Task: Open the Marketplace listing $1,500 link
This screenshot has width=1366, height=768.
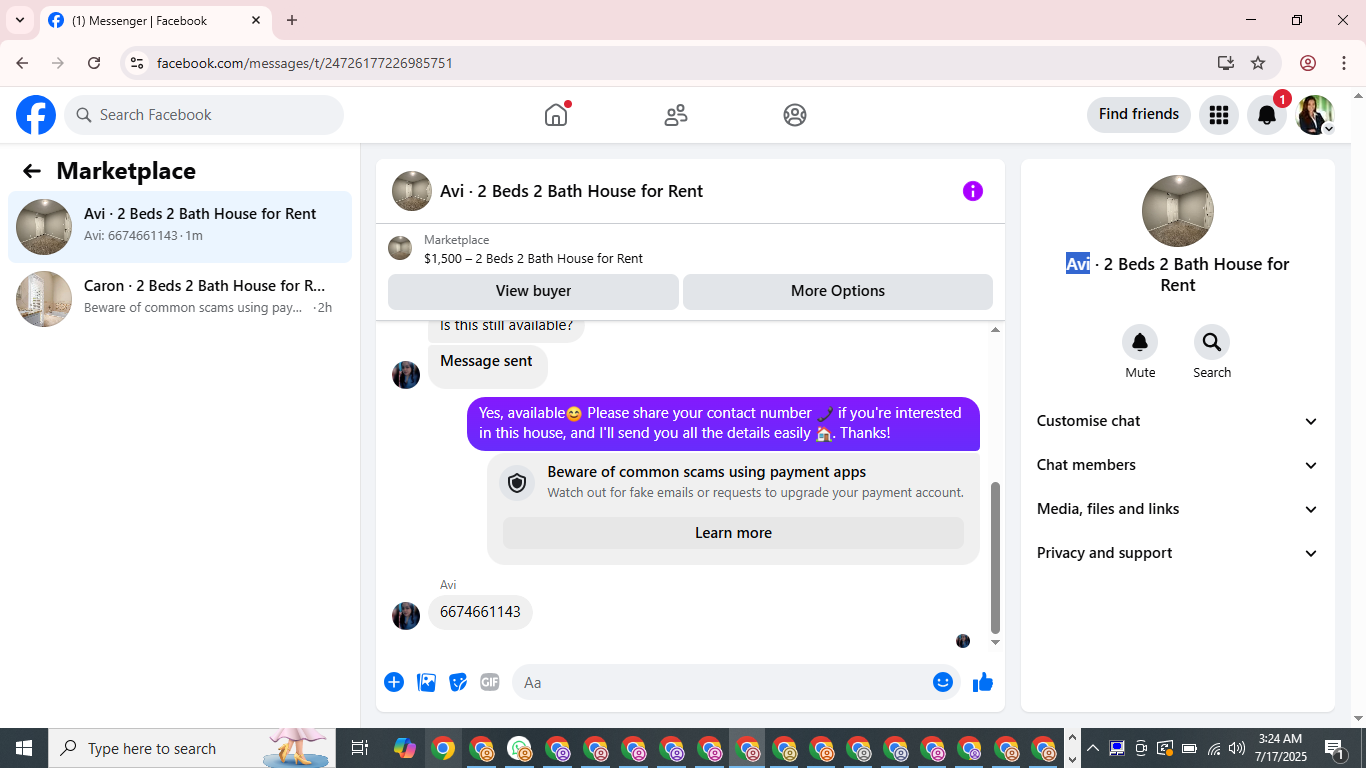Action: coord(533,258)
